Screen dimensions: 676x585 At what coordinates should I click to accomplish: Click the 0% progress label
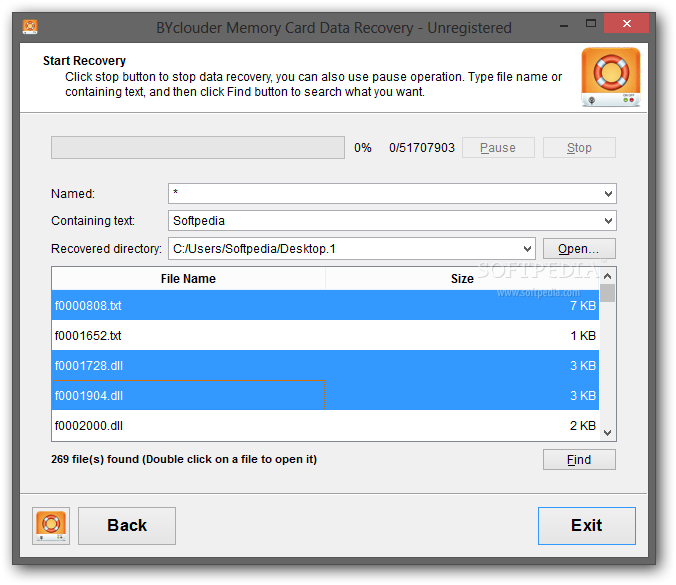[363, 148]
